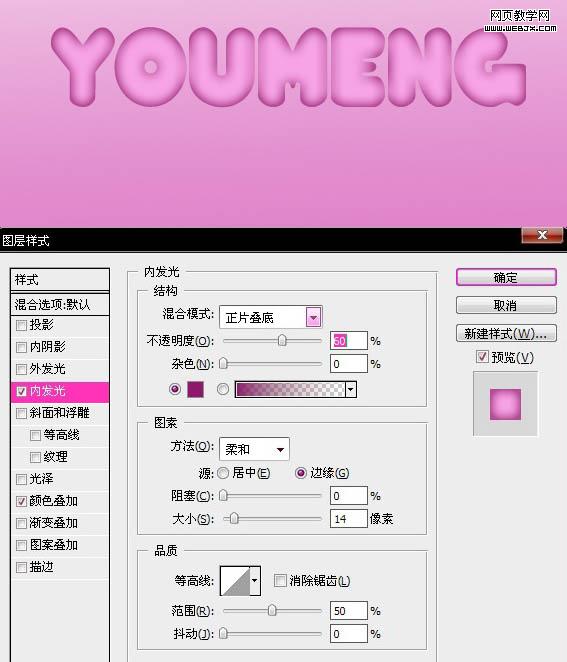Enable the 外发光 outer glow checkbox
Image resolution: width=567 pixels, height=662 pixels.
(x=21, y=369)
